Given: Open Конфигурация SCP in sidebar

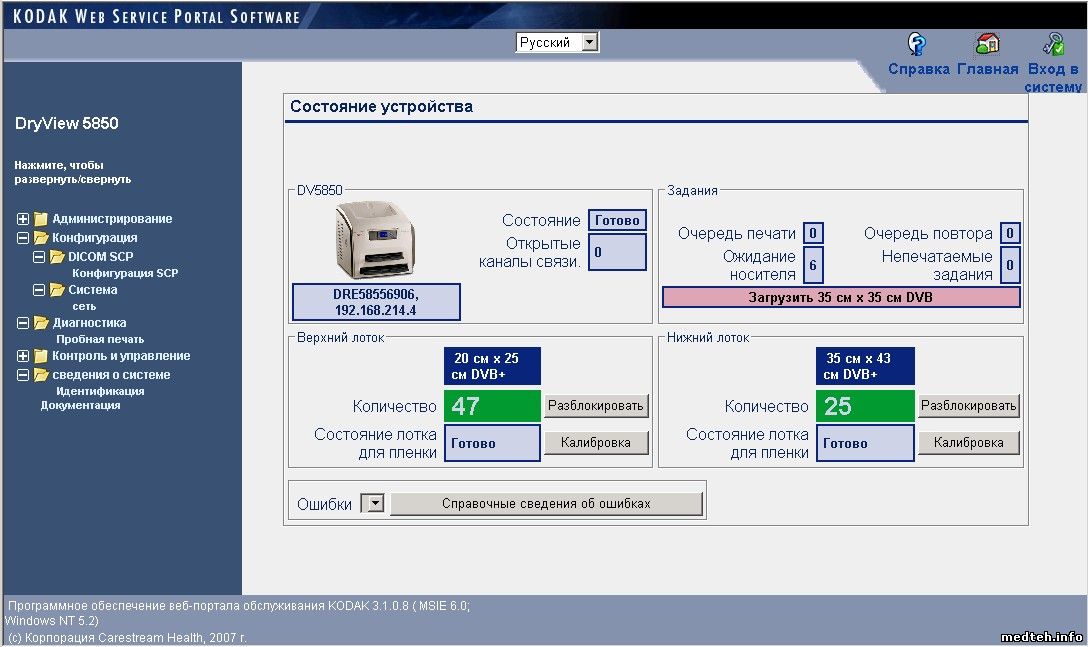Looking at the screenshot, I should tap(125, 273).
